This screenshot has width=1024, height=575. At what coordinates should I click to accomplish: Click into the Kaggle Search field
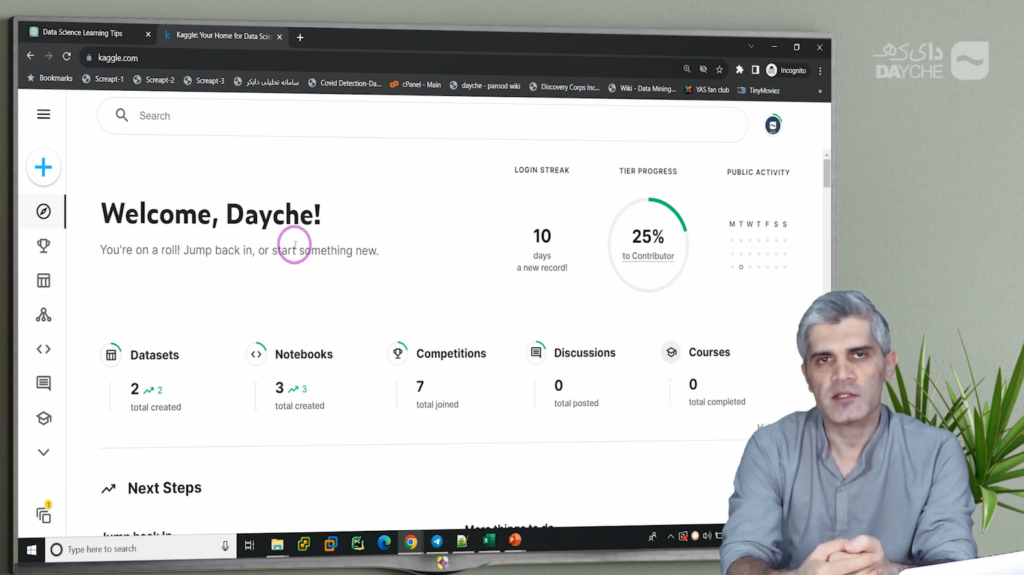coord(420,116)
